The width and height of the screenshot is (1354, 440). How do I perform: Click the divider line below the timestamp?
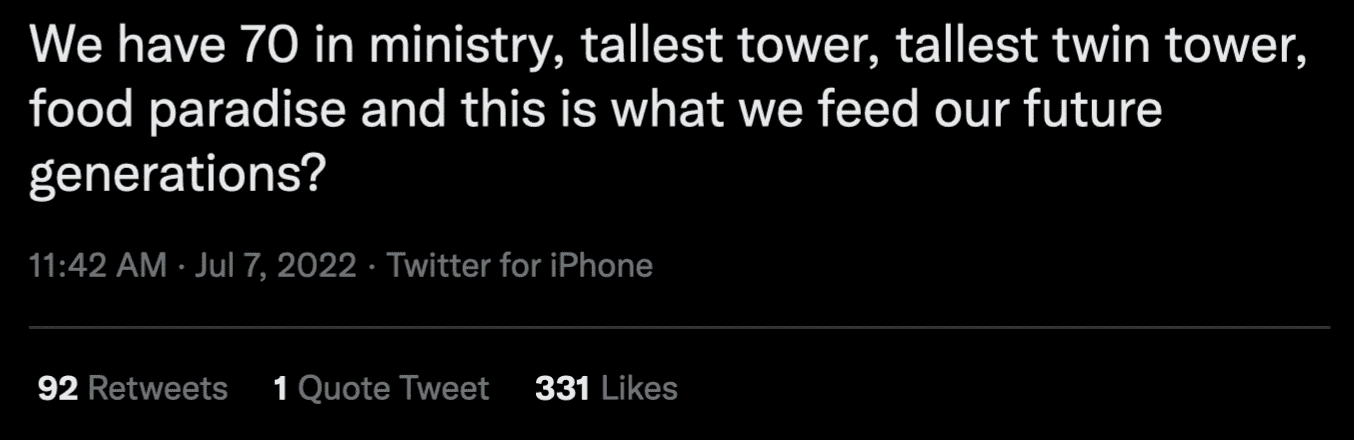click(679, 327)
